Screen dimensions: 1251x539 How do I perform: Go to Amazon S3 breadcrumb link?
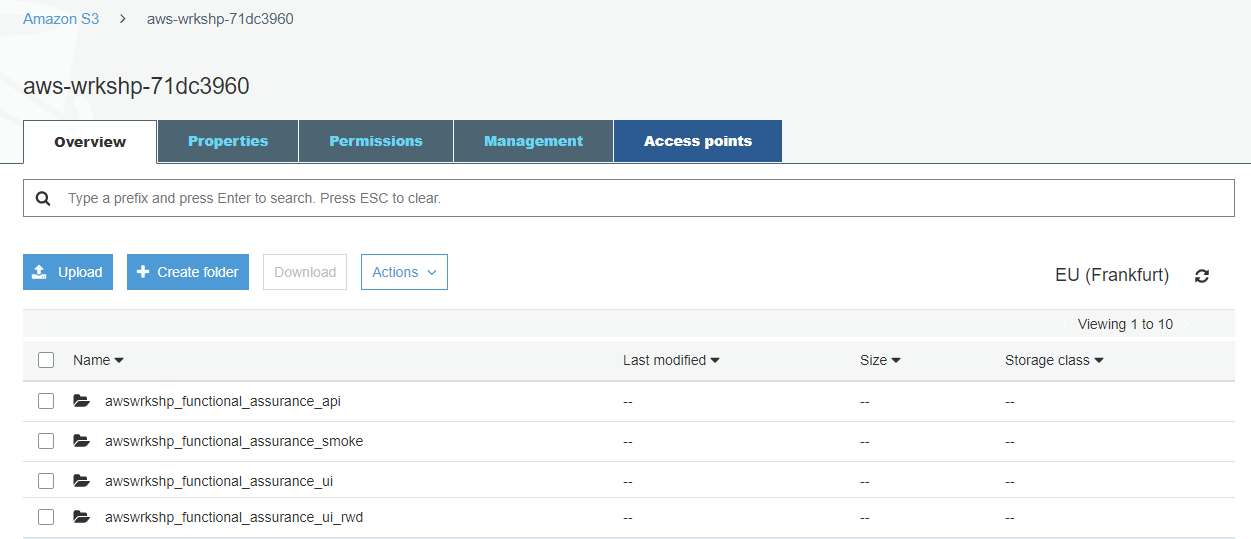click(61, 19)
